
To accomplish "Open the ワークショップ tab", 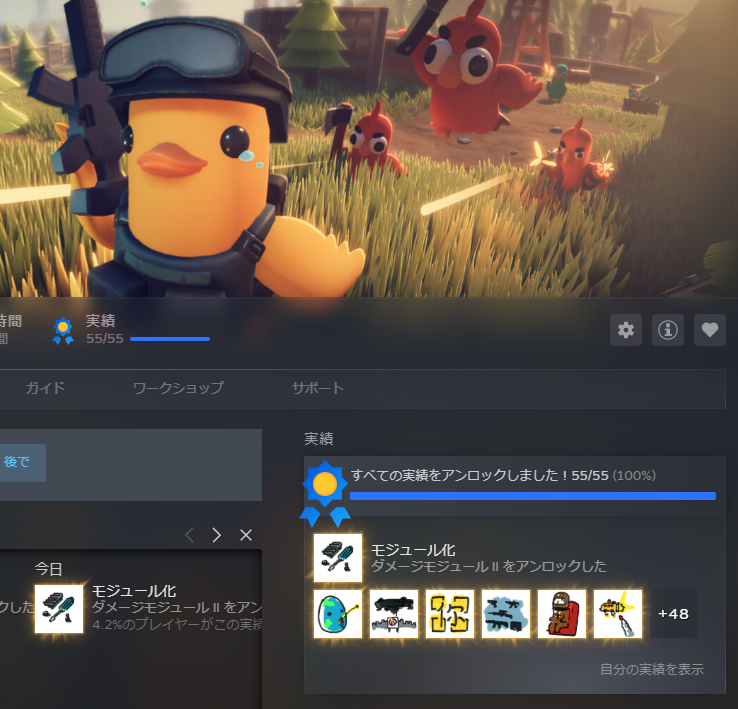I will 178,388.
